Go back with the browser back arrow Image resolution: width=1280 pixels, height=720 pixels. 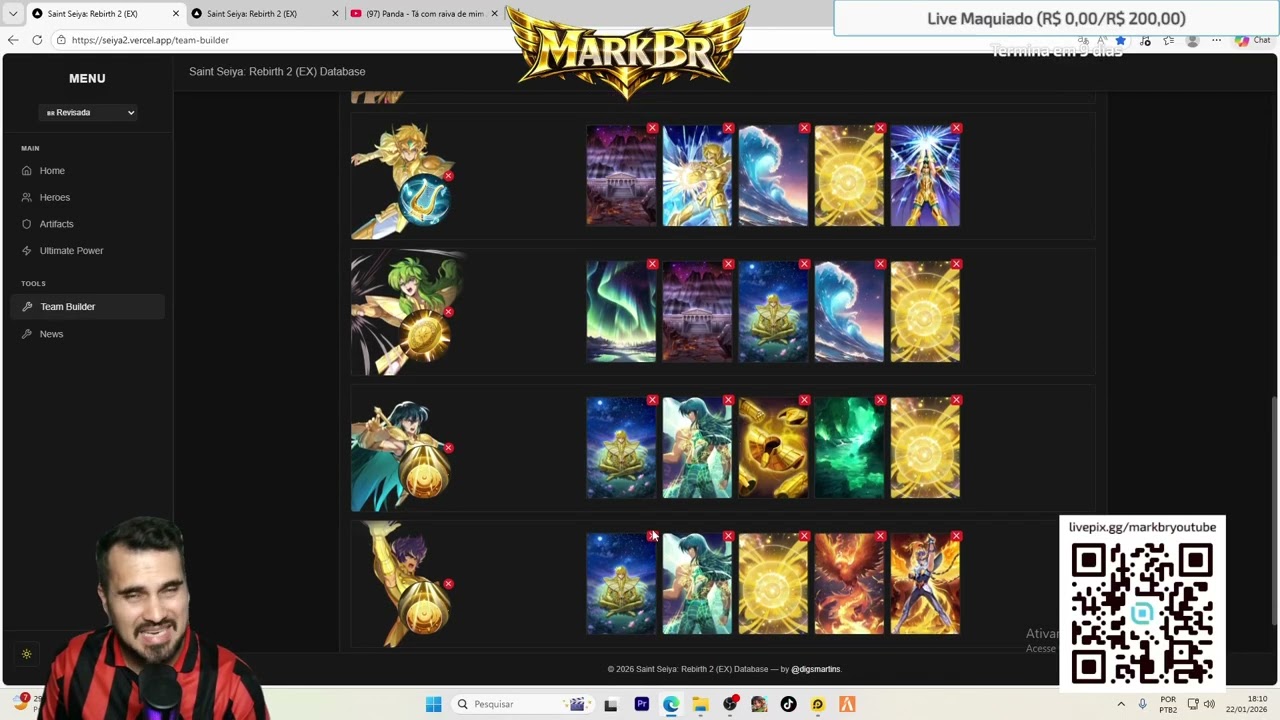point(13,40)
